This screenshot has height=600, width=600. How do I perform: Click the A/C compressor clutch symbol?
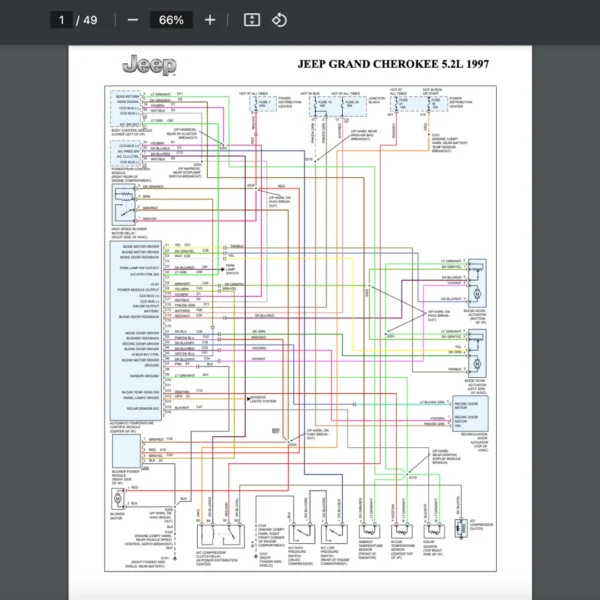click(461, 528)
